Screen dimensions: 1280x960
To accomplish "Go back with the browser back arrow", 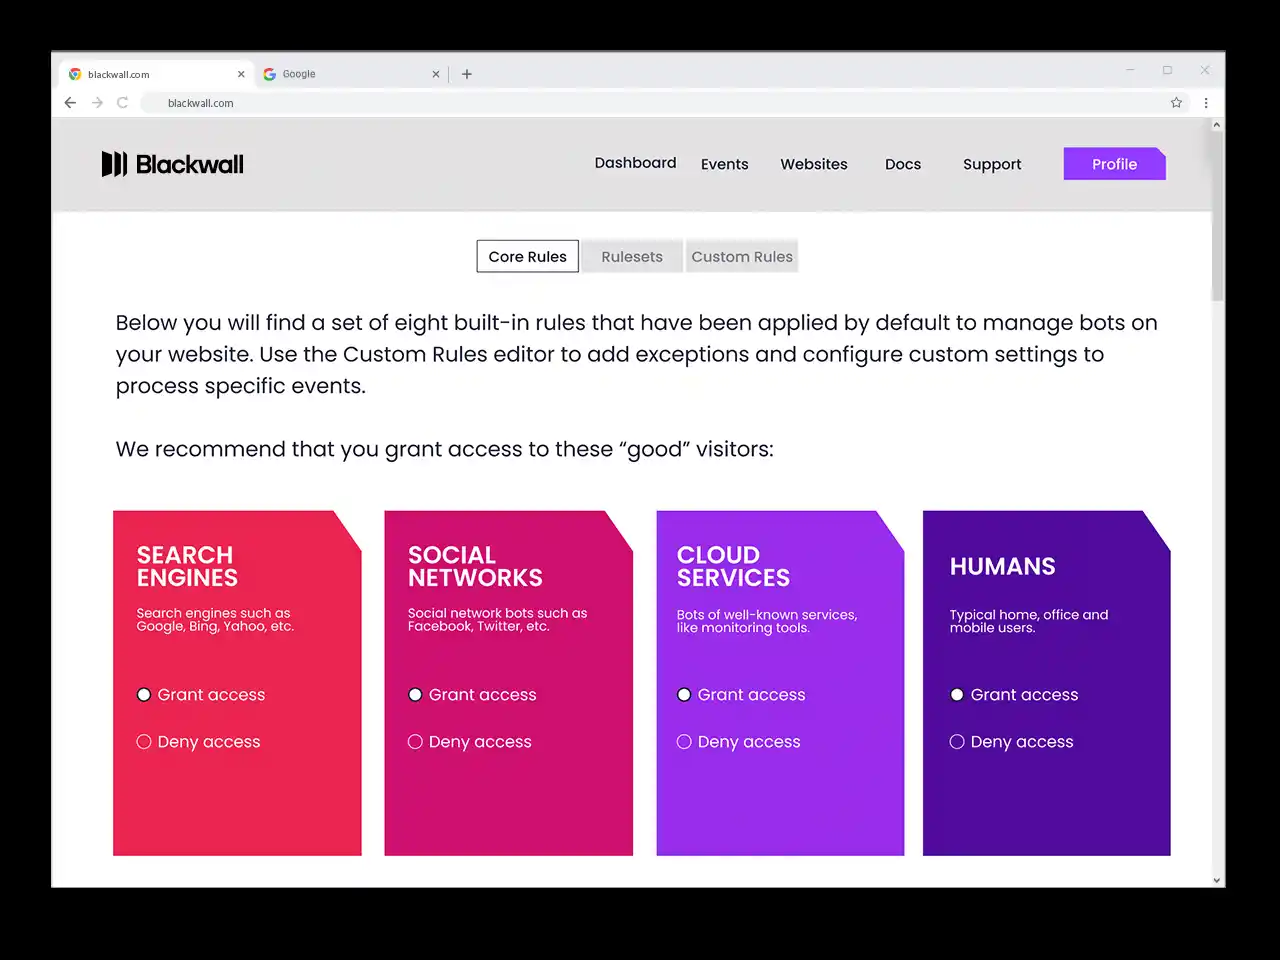I will [x=70, y=103].
